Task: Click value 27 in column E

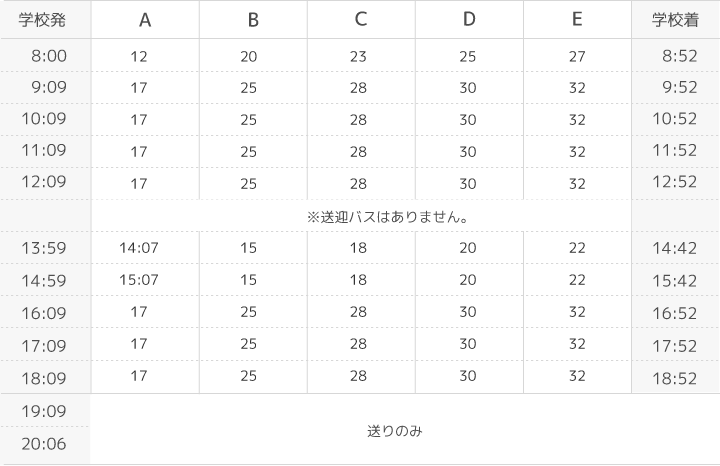Action: [577, 56]
